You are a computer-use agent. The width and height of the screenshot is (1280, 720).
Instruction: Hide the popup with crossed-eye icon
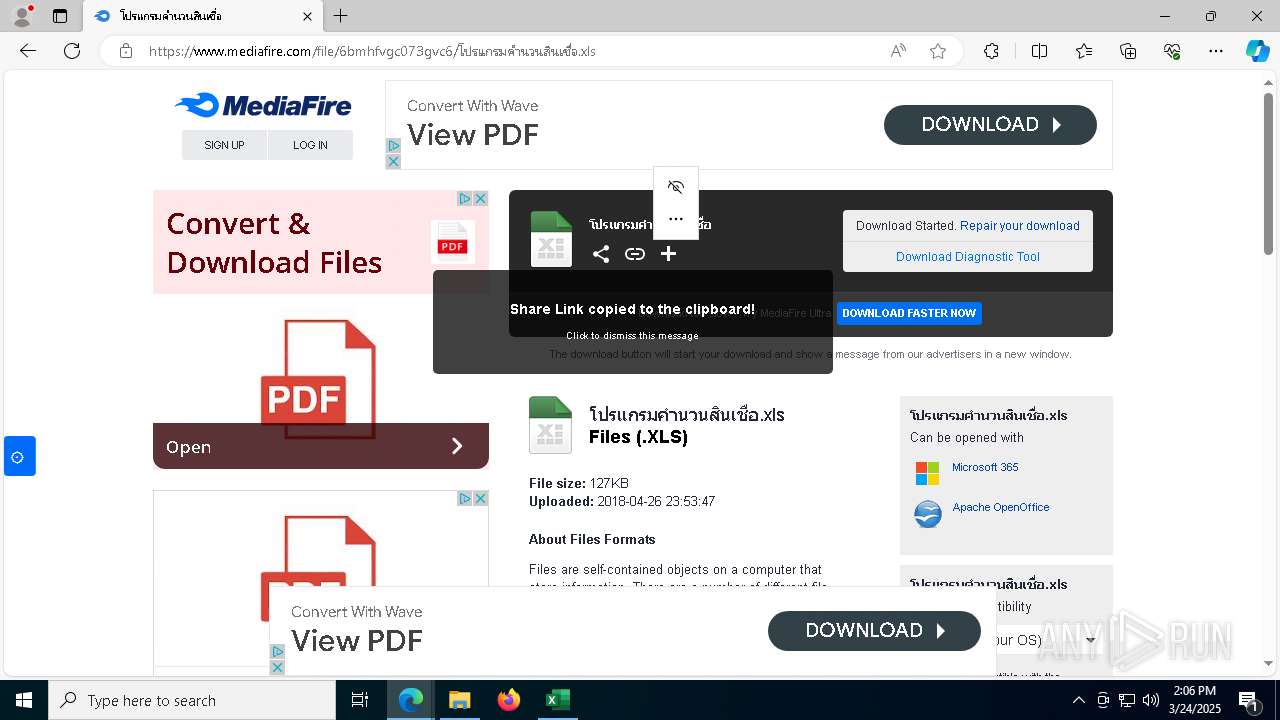pos(676,187)
